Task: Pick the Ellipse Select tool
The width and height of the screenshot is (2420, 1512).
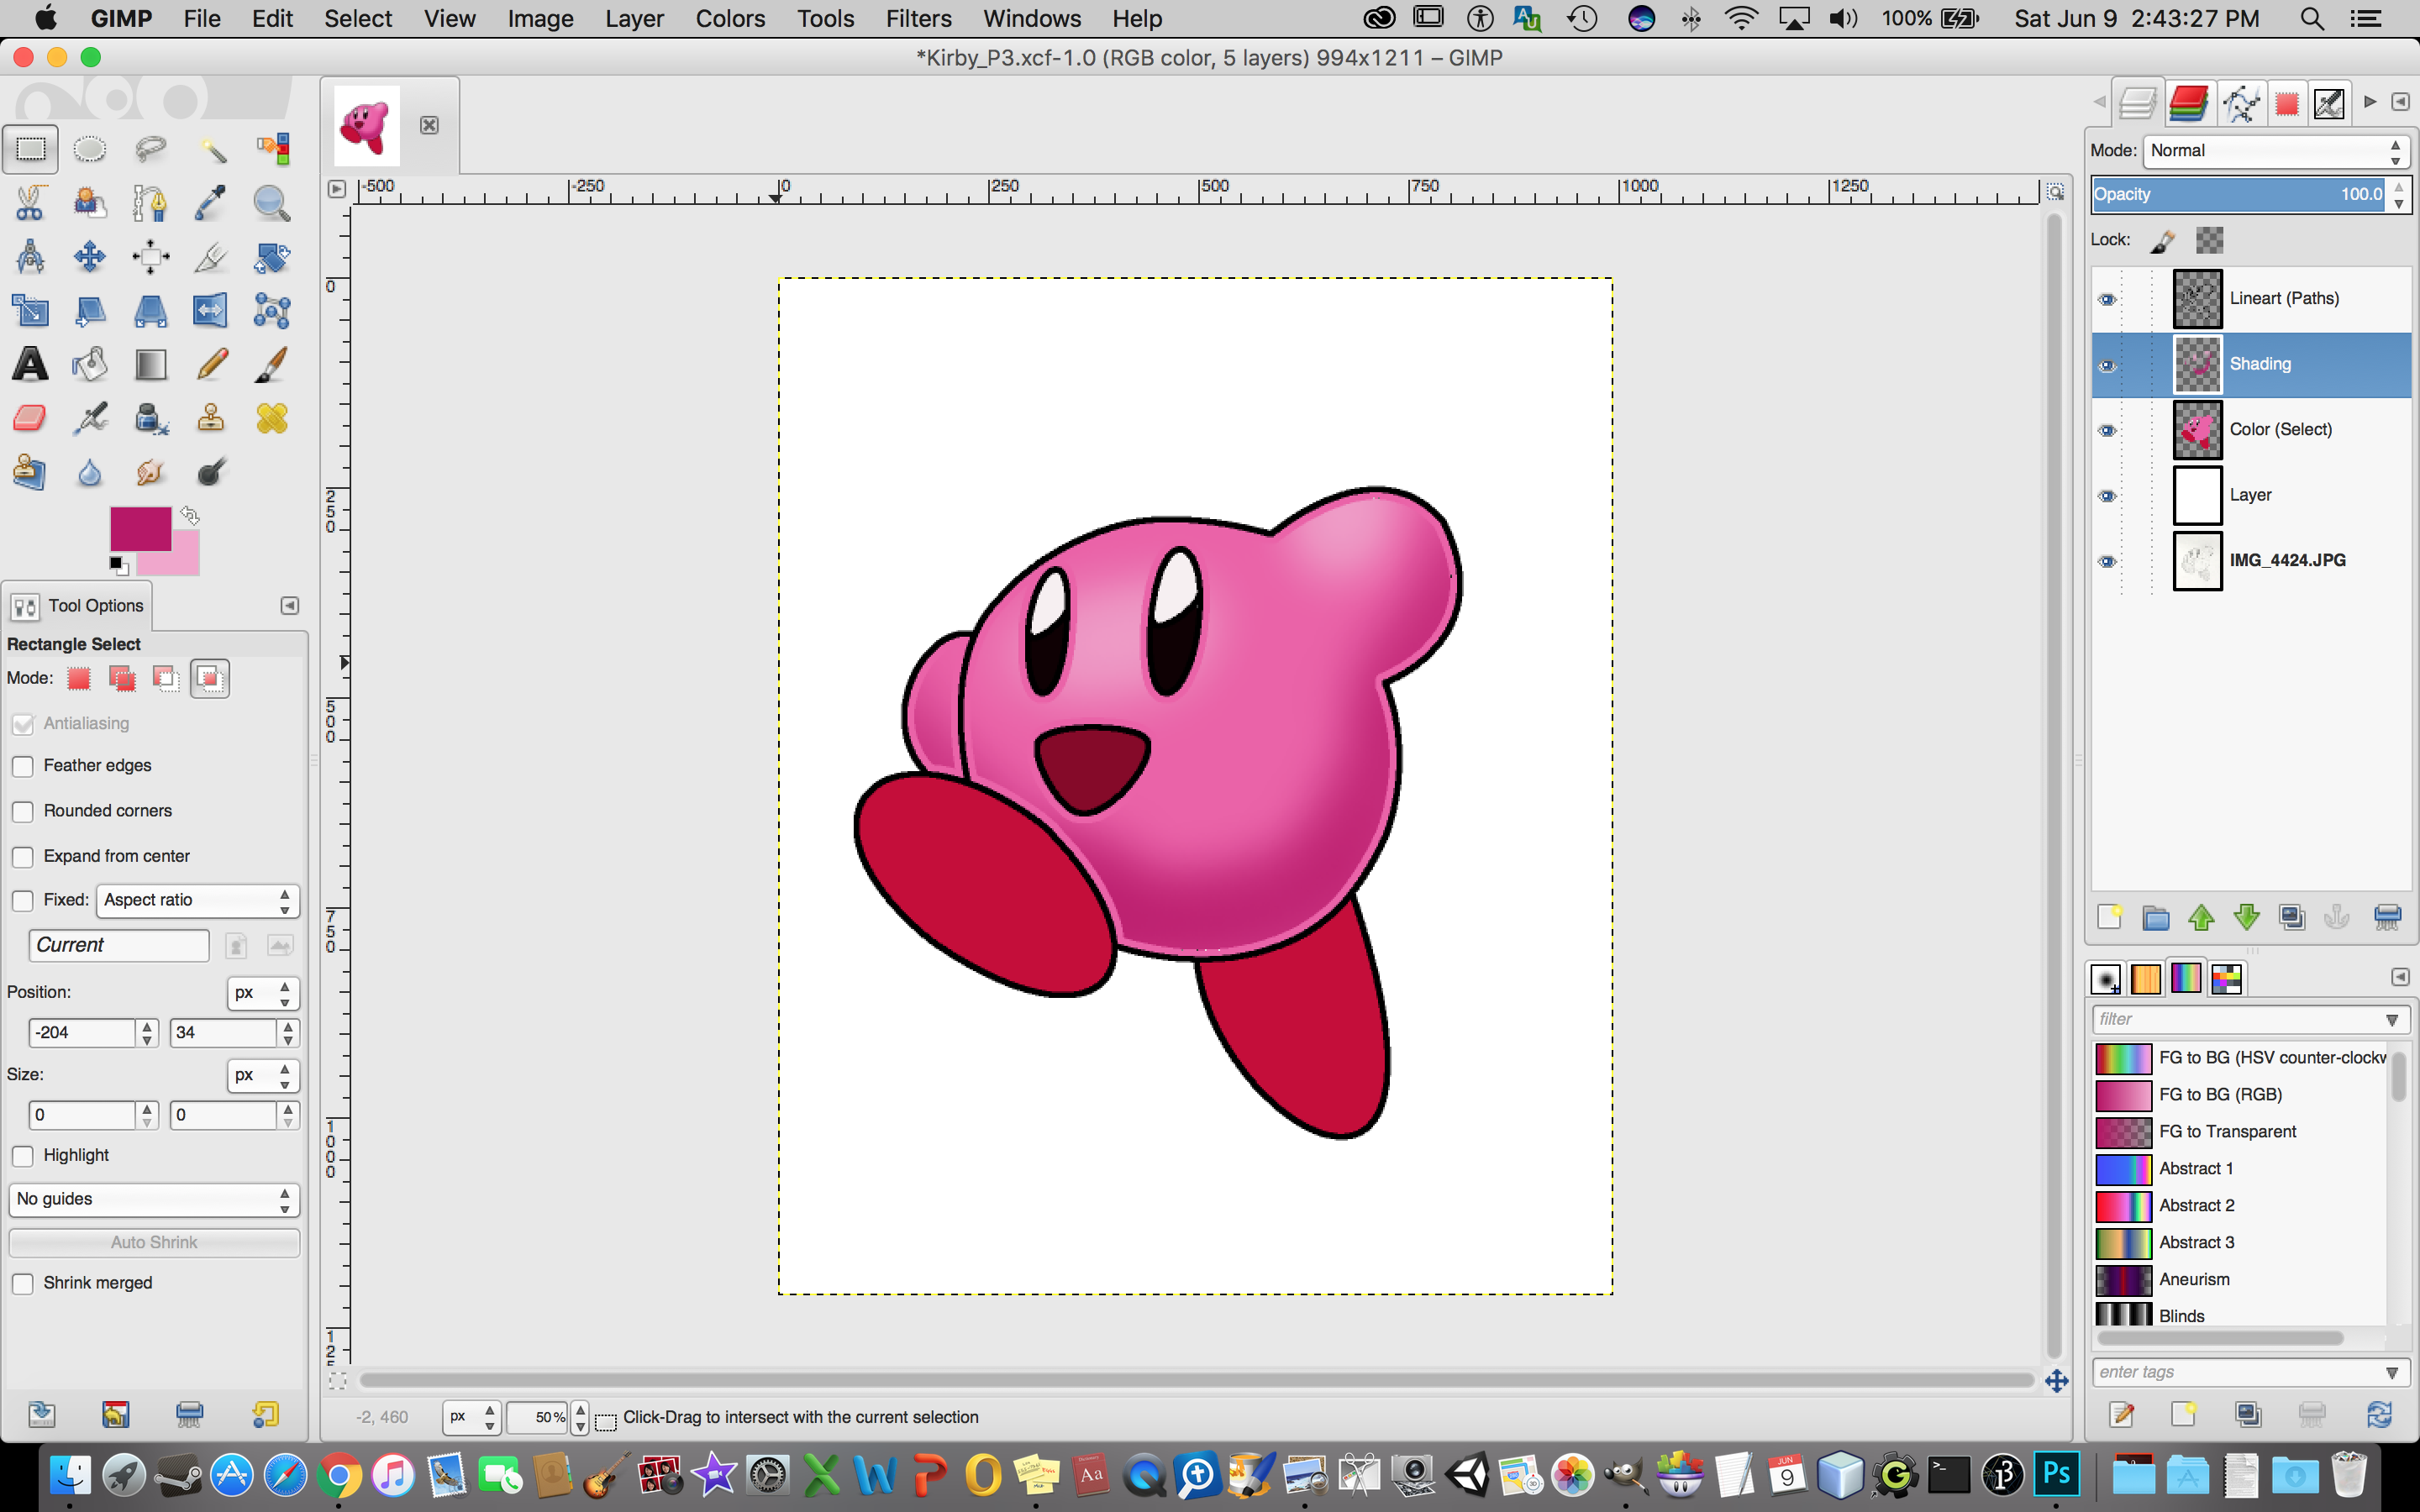Action: pos(90,150)
